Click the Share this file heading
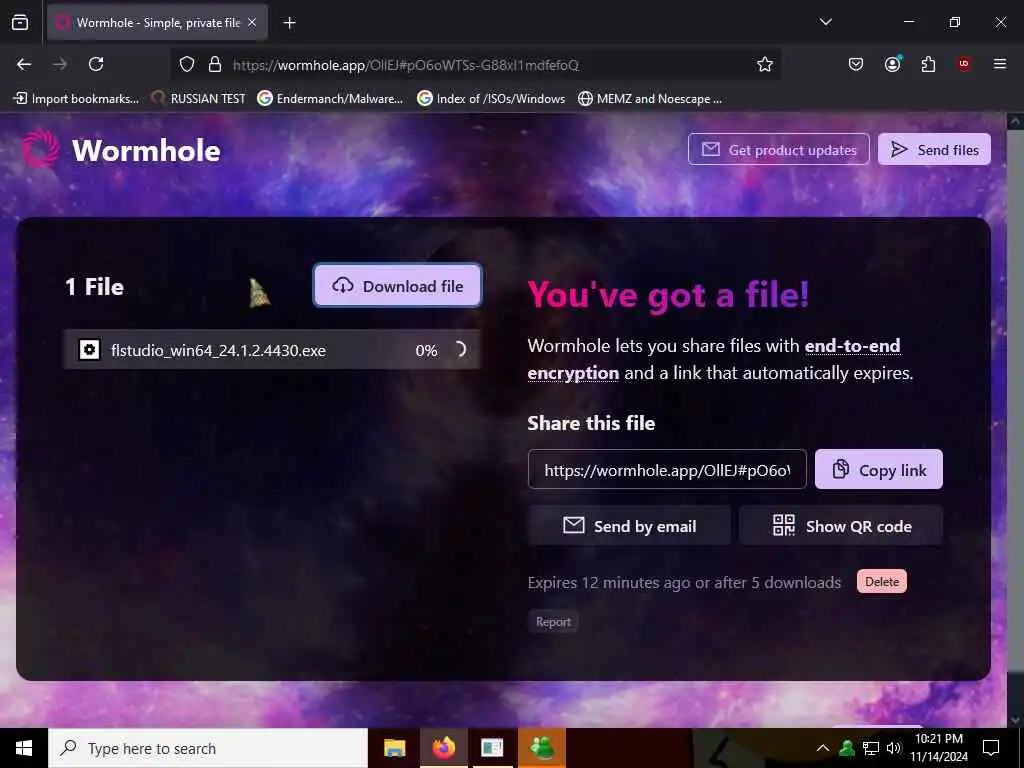 591,423
